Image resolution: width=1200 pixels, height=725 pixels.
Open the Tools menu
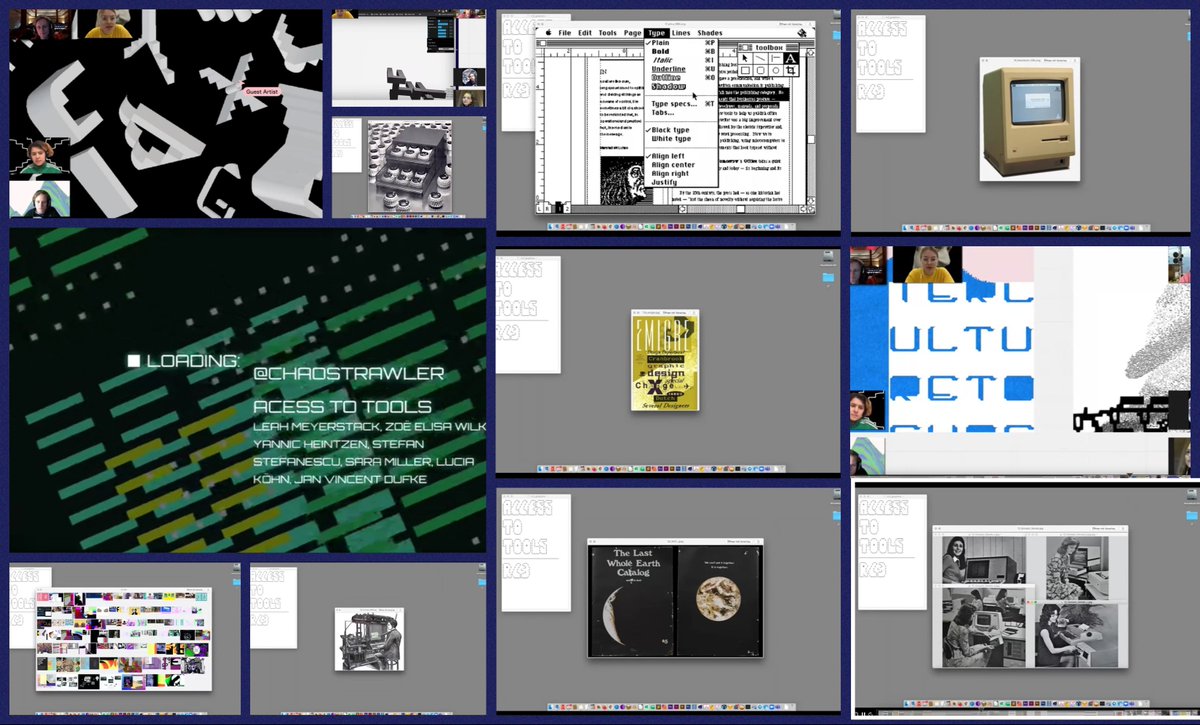607,33
